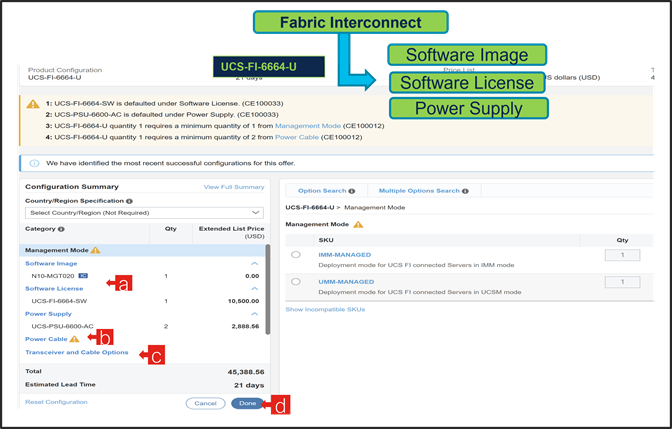Screen dimensions: 672x429
Task: Open the Select Country/Region dropdown
Action: (x=144, y=213)
